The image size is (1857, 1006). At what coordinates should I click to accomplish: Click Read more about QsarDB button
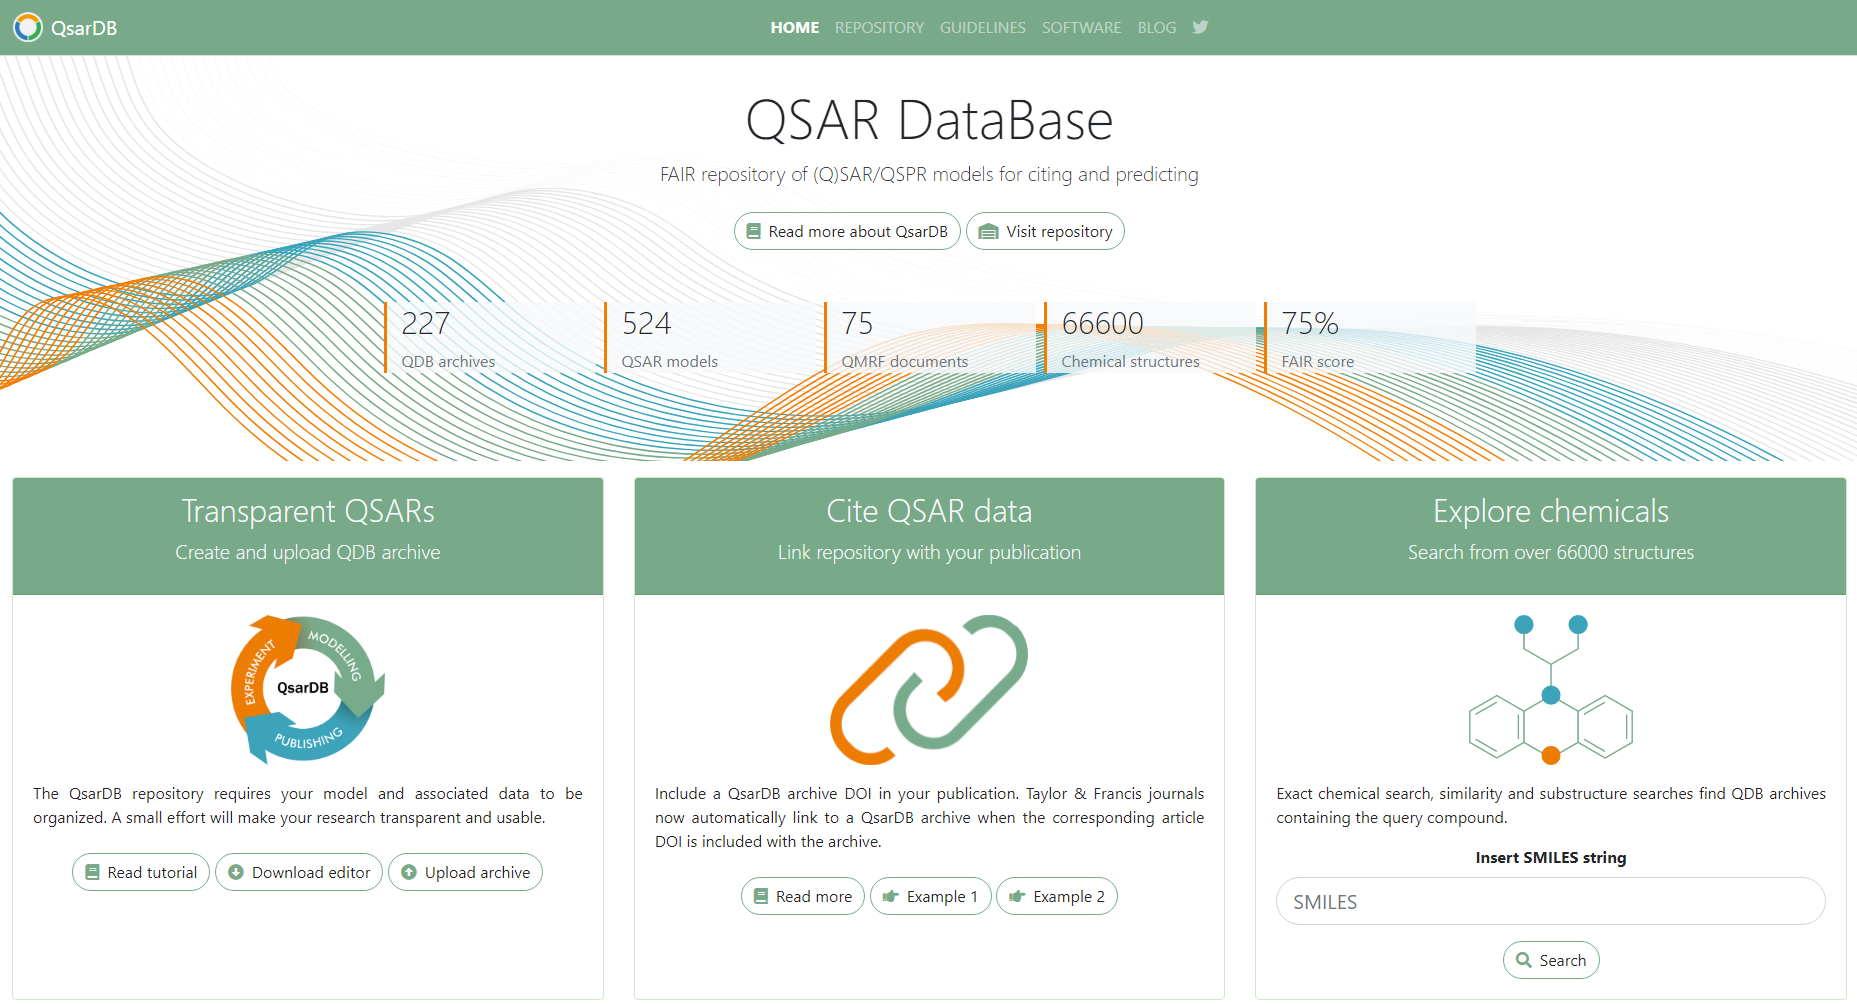(x=847, y=231)
